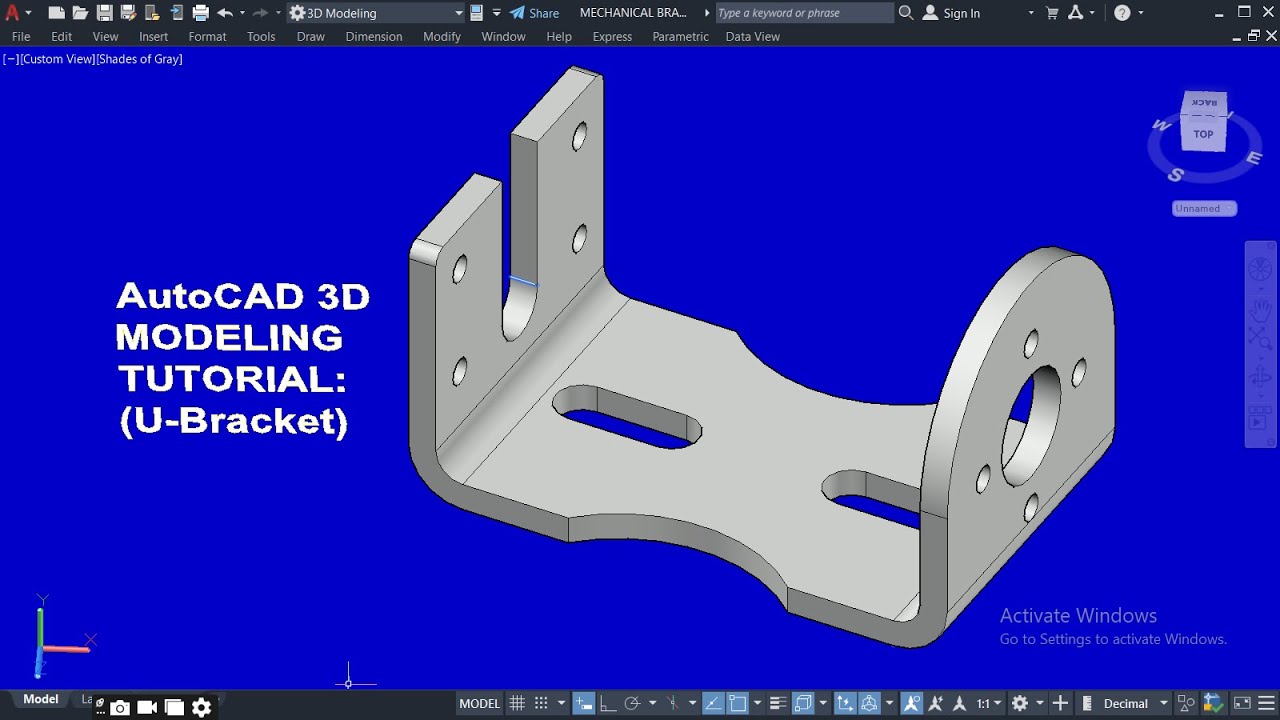The height and width of the screenshot is (720, 1280).
Task: Open the Parametric menu
Action: (x=680, y=36)
